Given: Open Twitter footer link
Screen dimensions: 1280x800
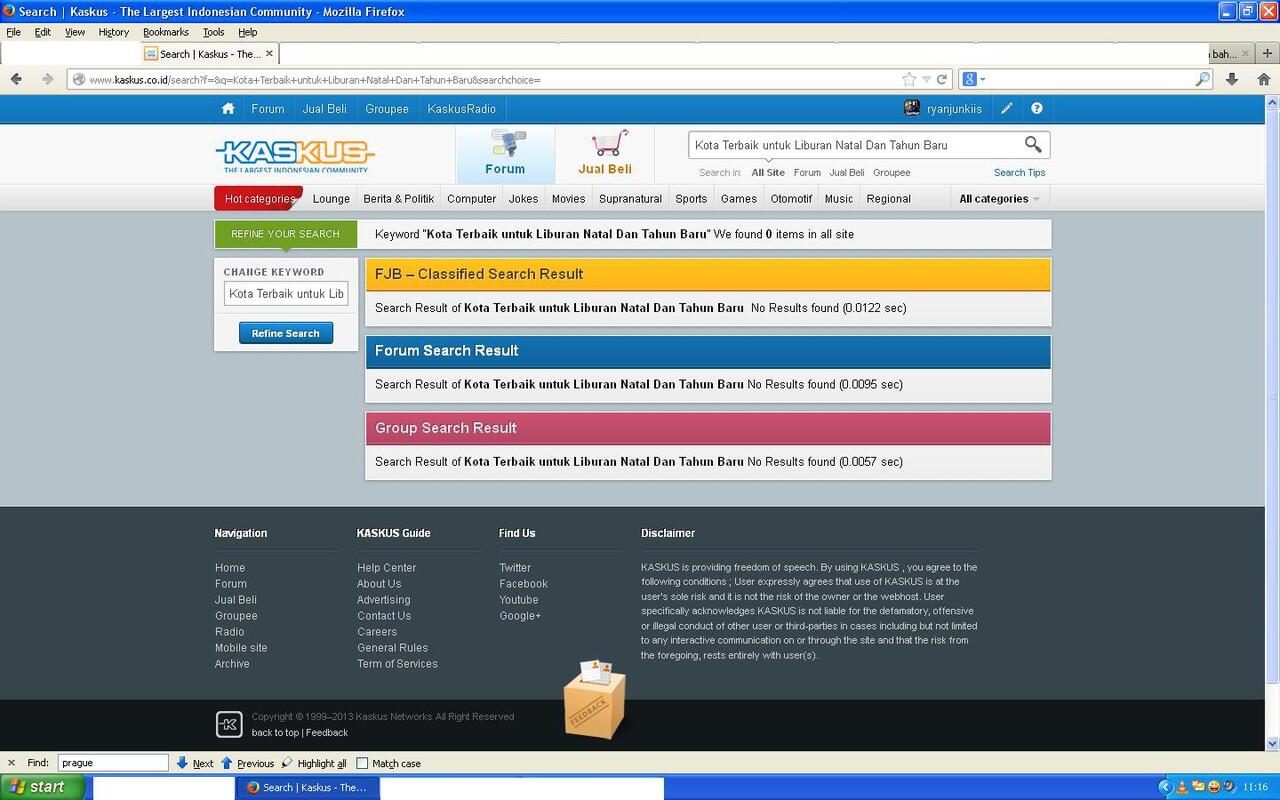Looking at the screenshot, I should (x=515, y=568).
